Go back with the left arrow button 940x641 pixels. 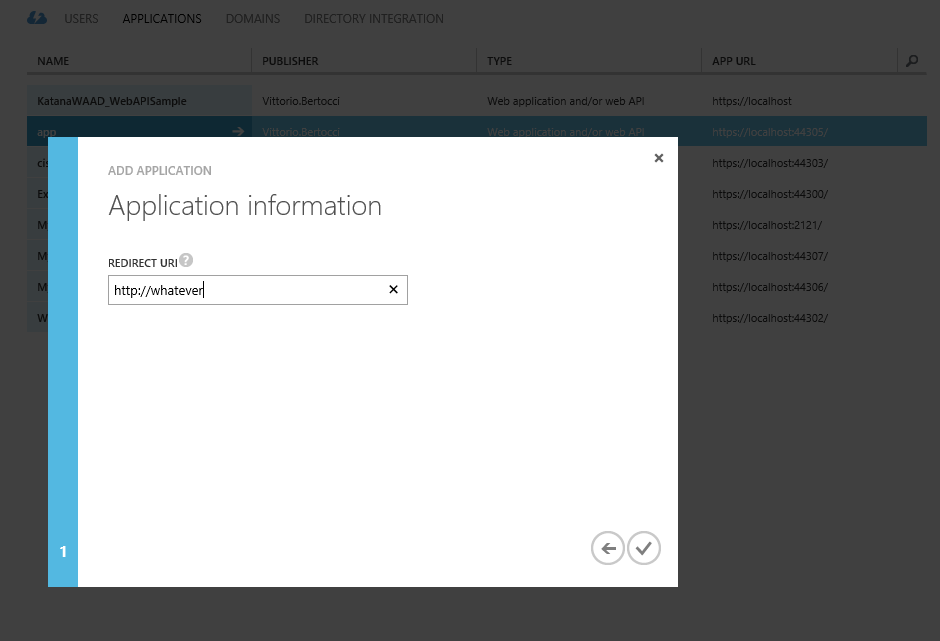pos(608,548)
